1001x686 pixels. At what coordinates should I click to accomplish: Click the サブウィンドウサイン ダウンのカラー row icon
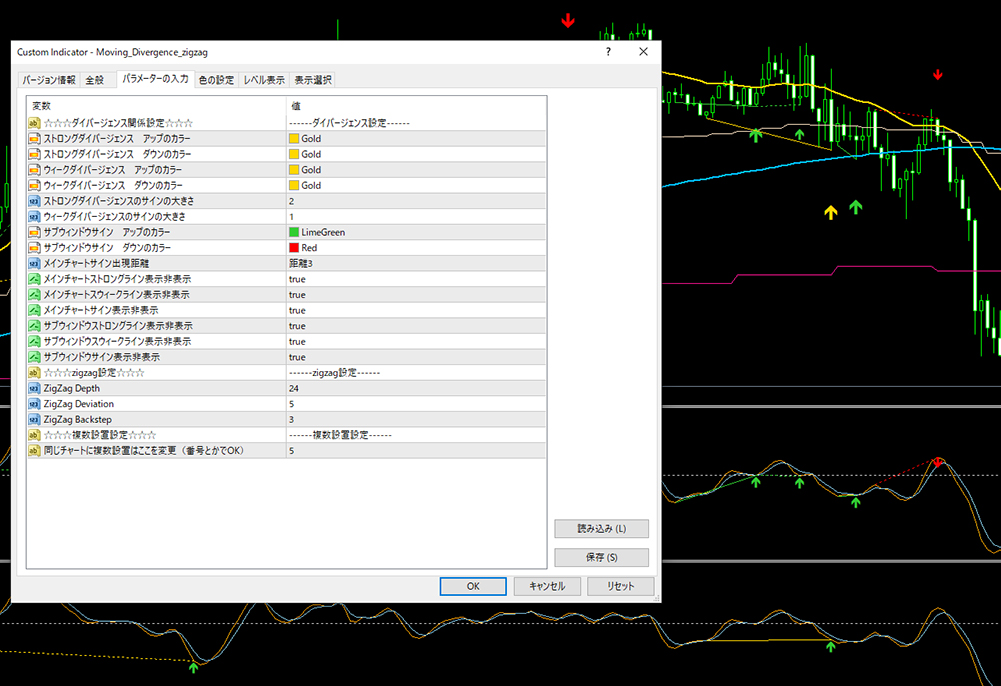34,248
